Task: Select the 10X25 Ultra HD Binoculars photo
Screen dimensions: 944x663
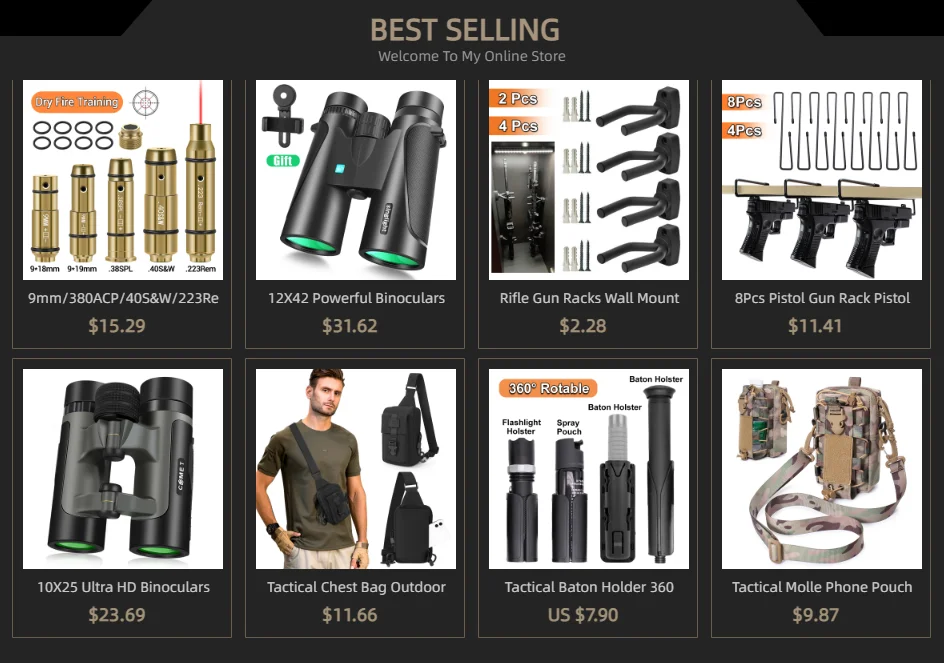Action: tap(123, 469)
